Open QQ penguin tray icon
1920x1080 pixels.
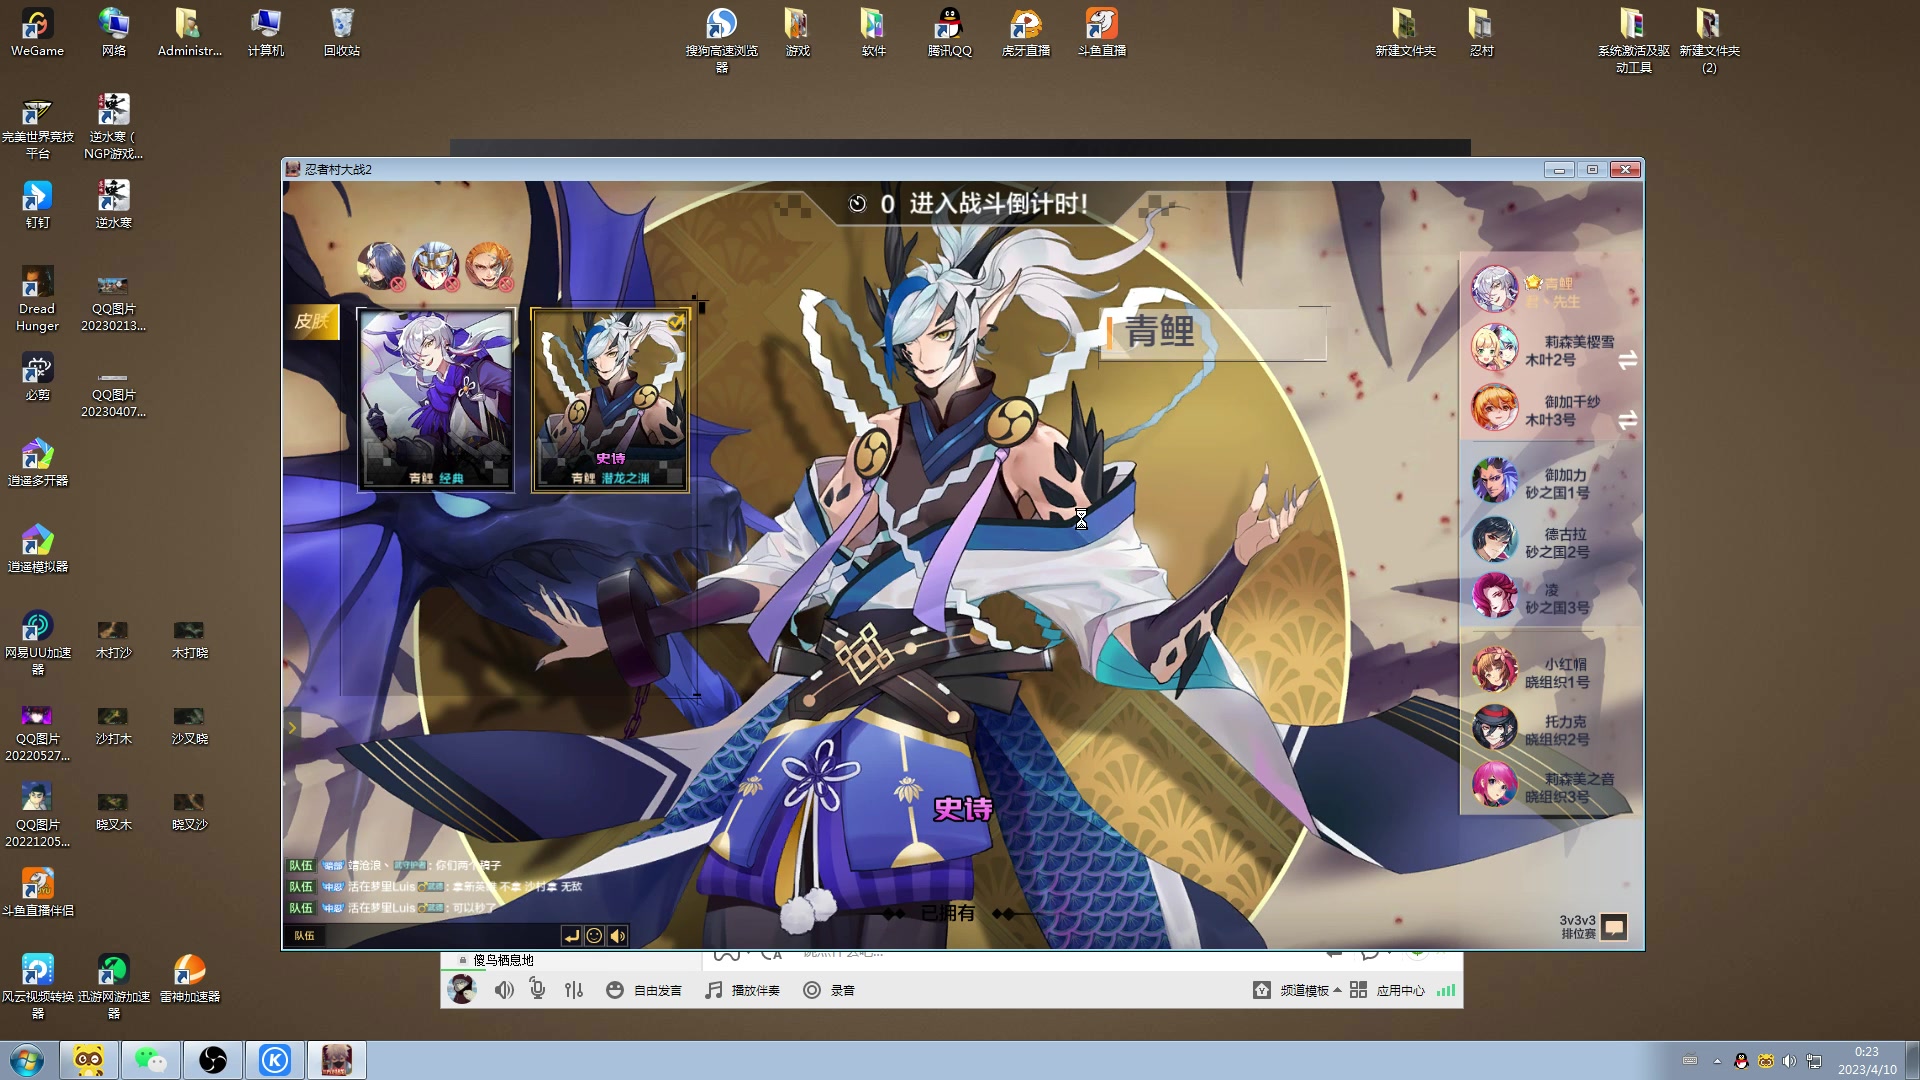pos(1741,1061)
